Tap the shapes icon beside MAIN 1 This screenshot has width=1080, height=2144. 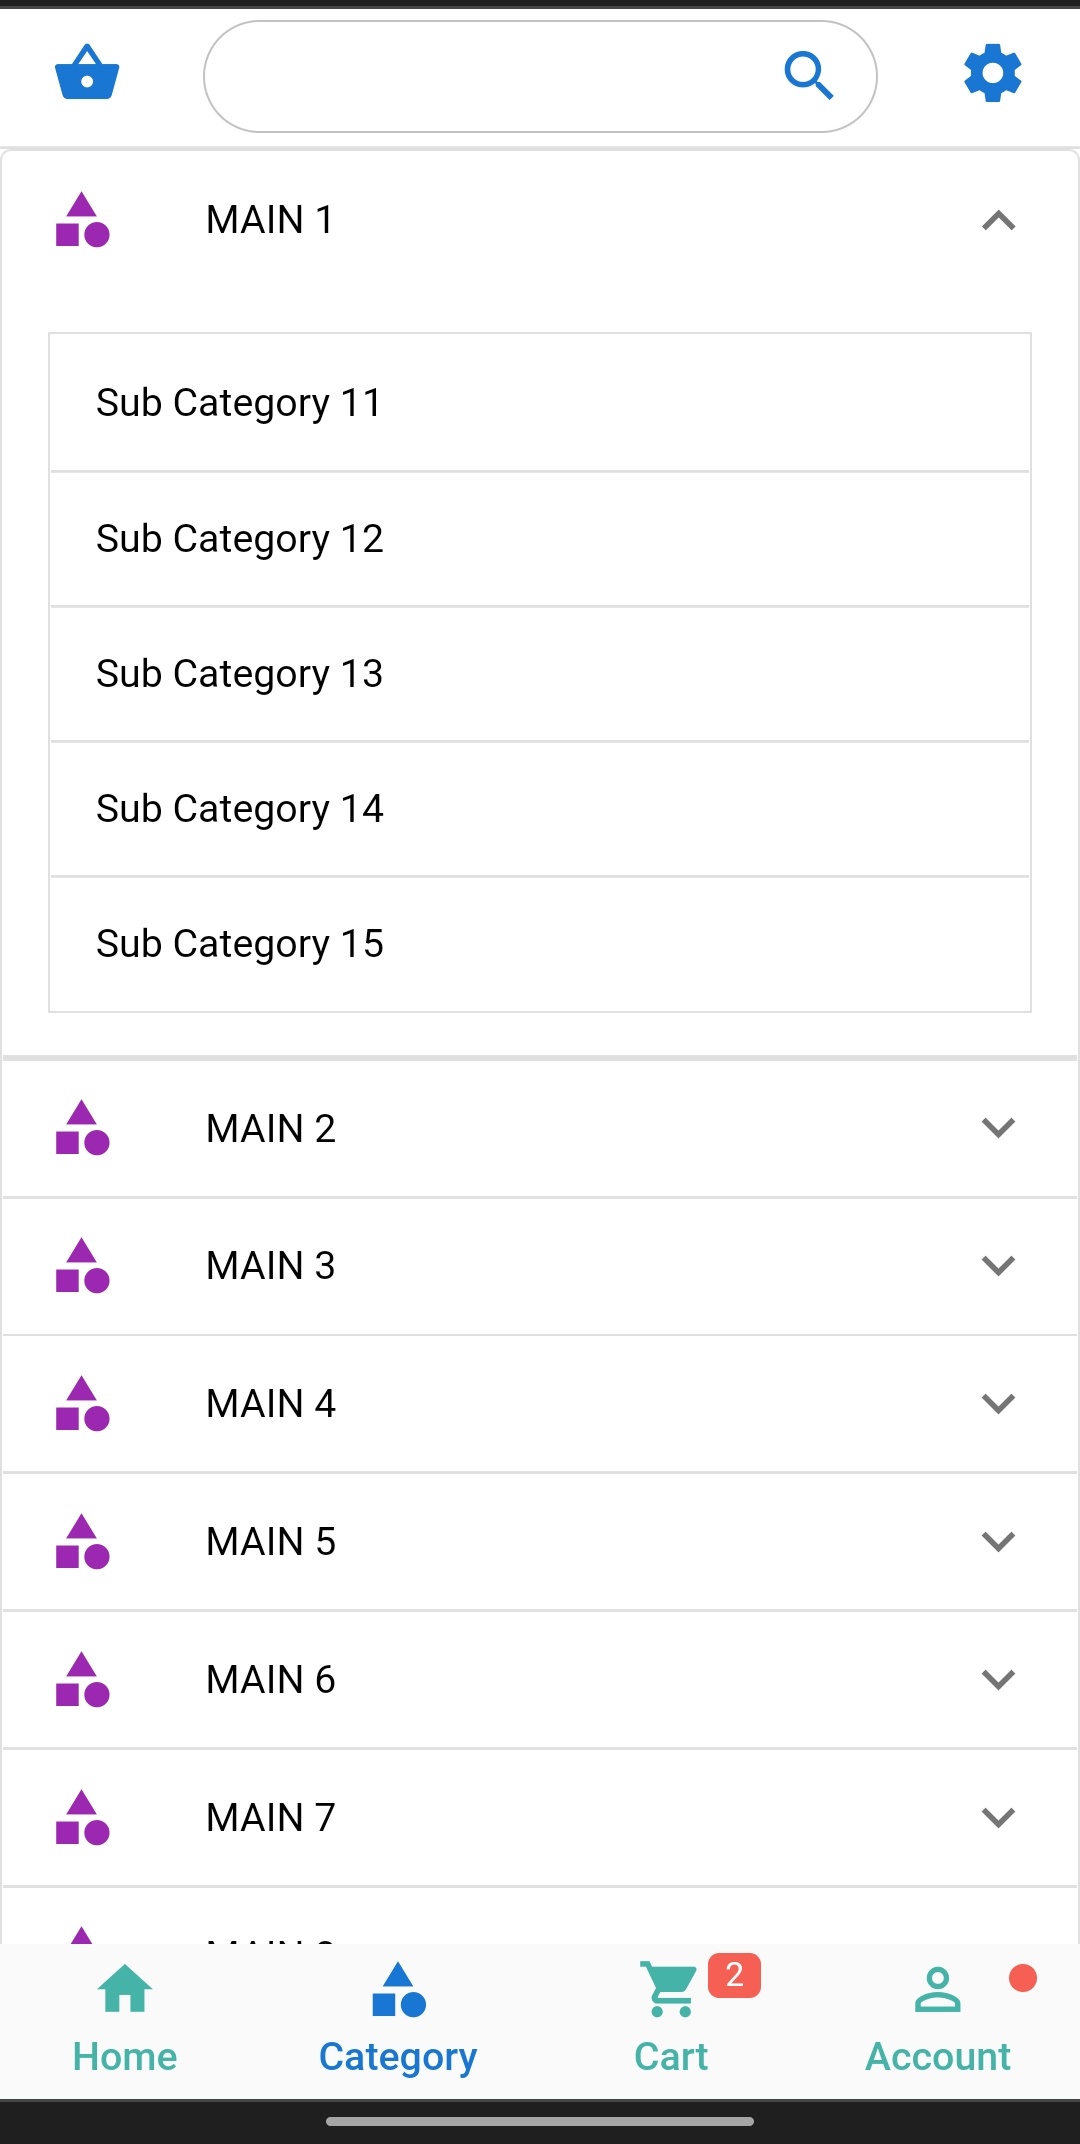82,220
